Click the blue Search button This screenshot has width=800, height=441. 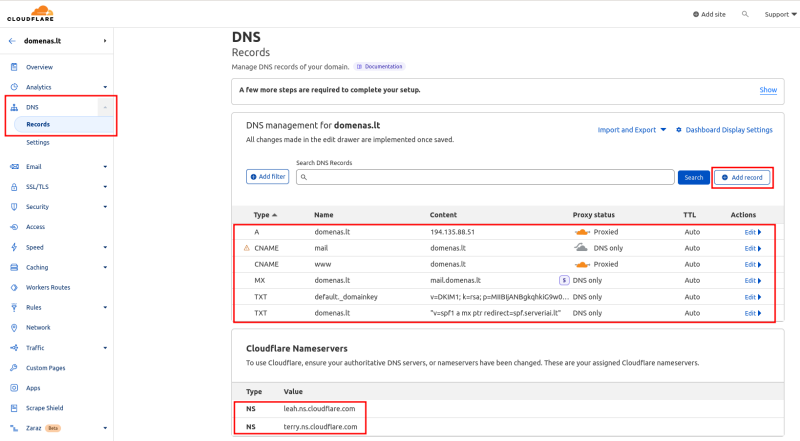point(693,178)
